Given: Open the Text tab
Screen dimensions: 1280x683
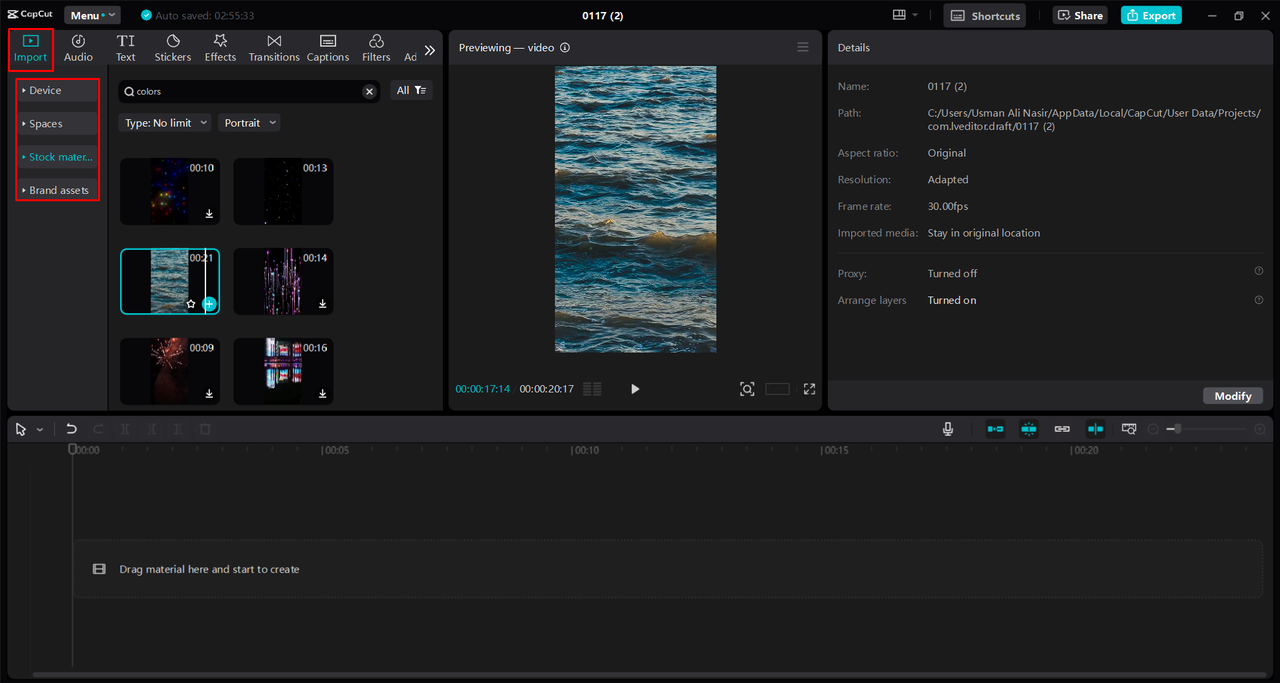Looking at the screenshot, I should click(x=125, y=48).
